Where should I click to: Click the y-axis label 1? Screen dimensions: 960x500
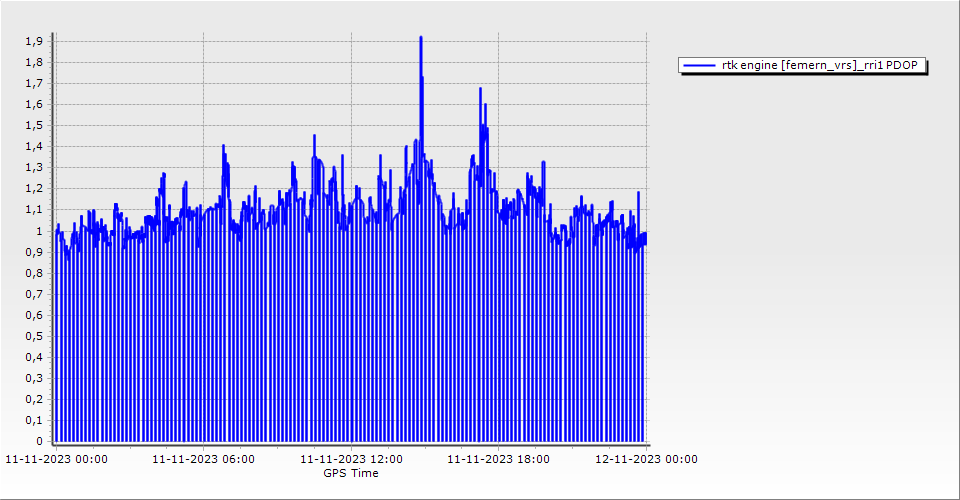pyautogui.click(x=39, y=231)
